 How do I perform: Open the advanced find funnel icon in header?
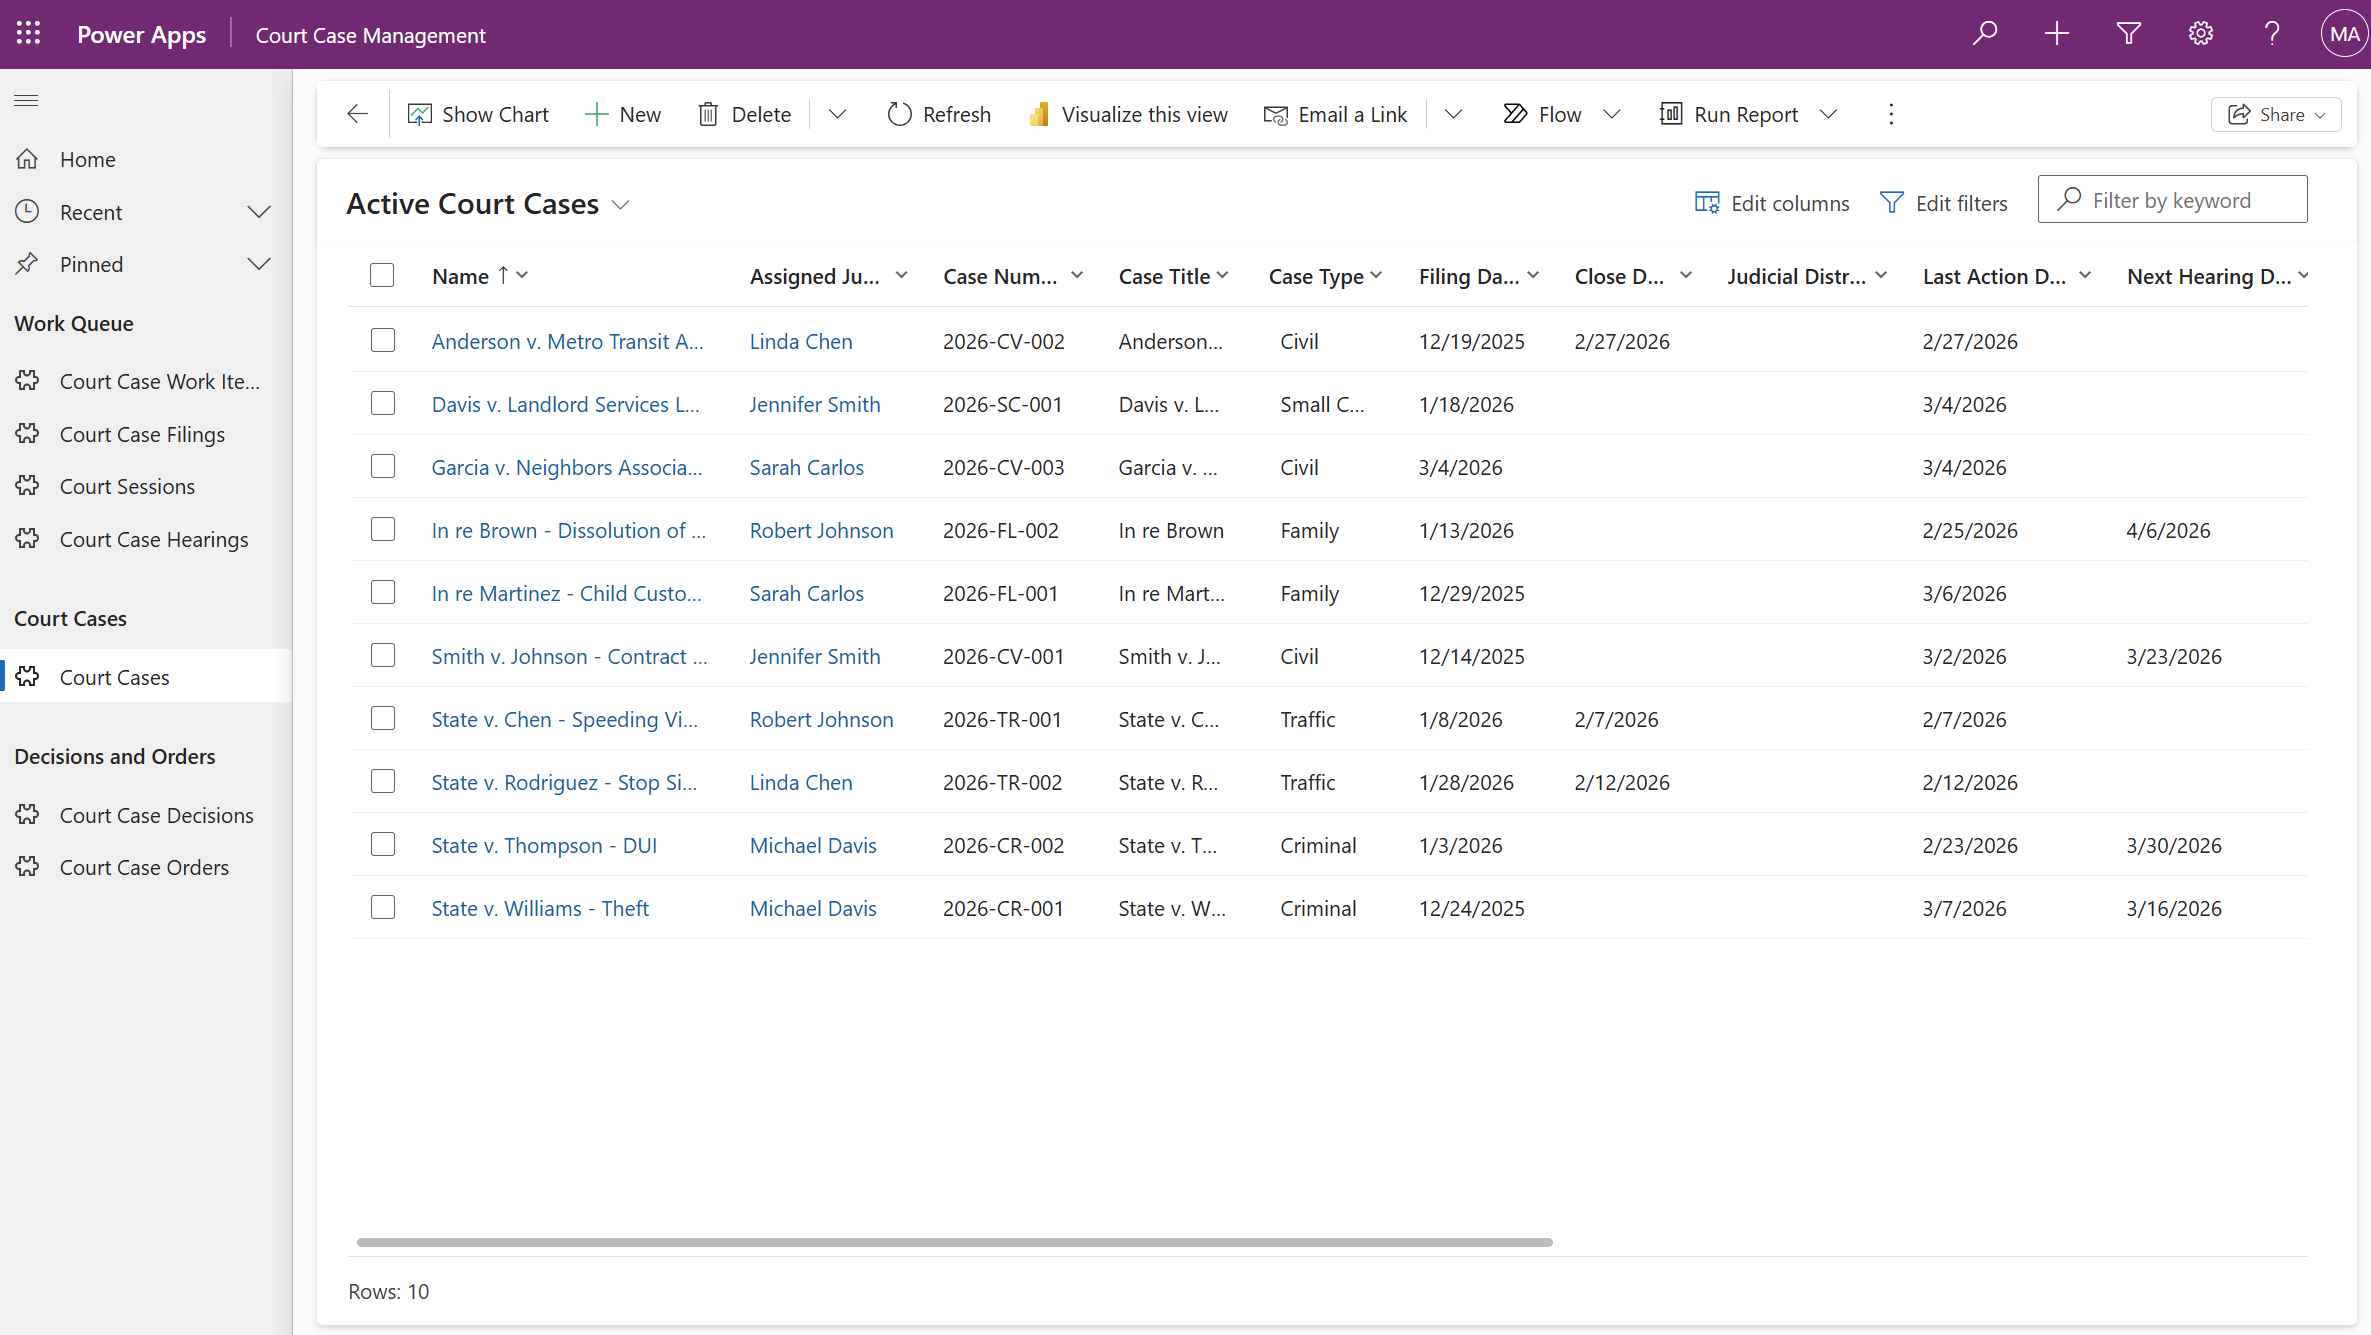click(x=2129, y=34)
